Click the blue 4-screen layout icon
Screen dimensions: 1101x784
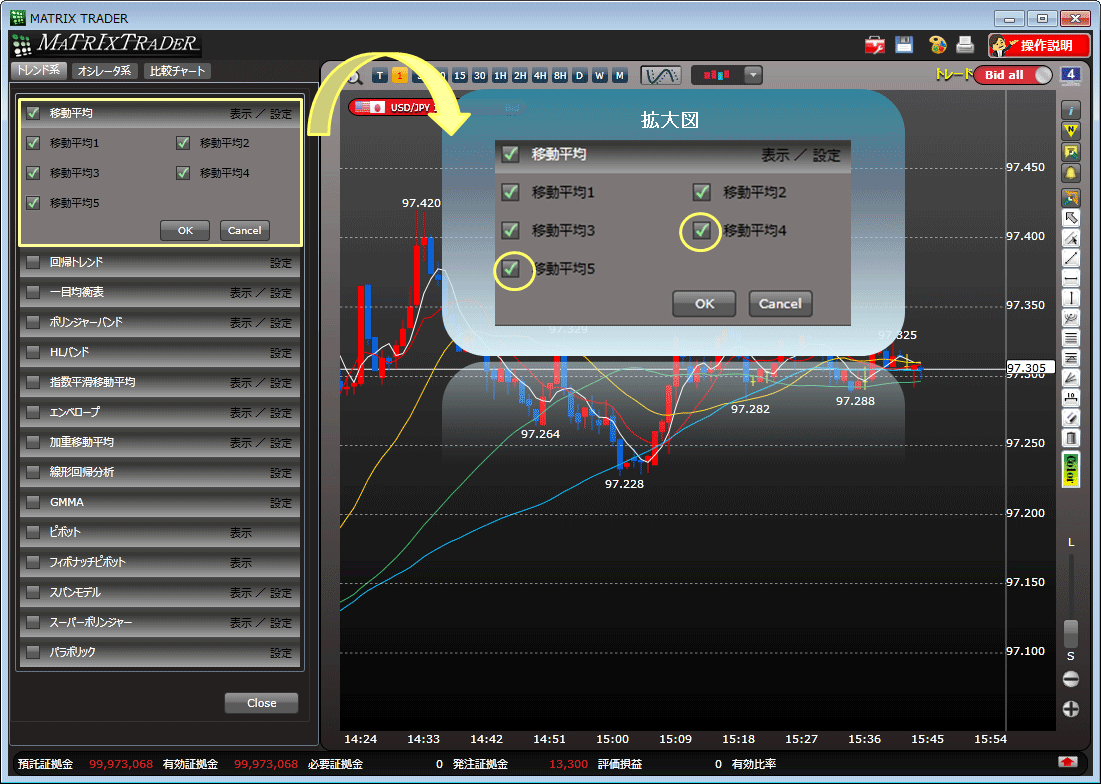[1070, 75]
